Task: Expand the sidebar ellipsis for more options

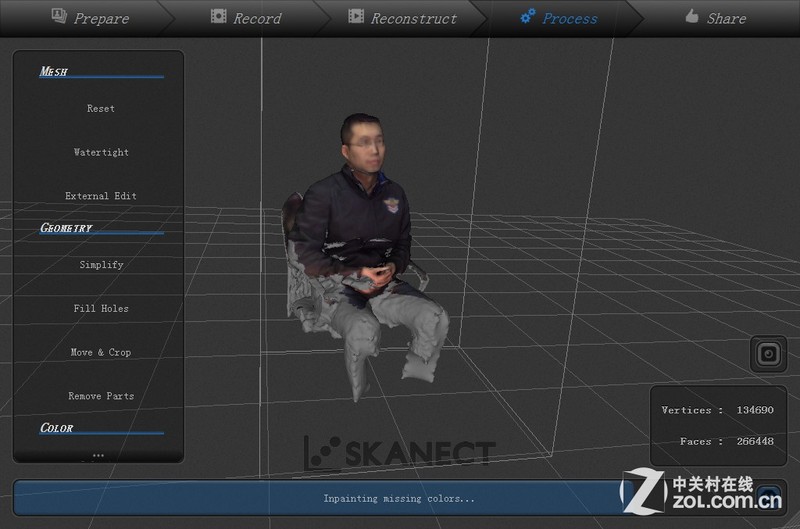Action: click(98, 455)
